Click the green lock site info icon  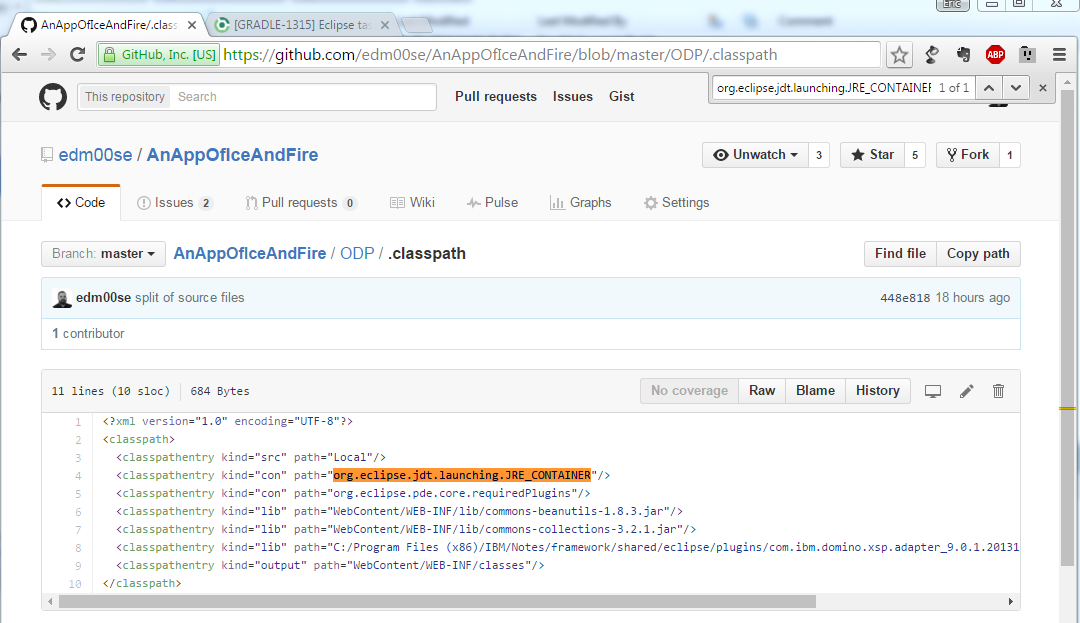click(109, 55)
